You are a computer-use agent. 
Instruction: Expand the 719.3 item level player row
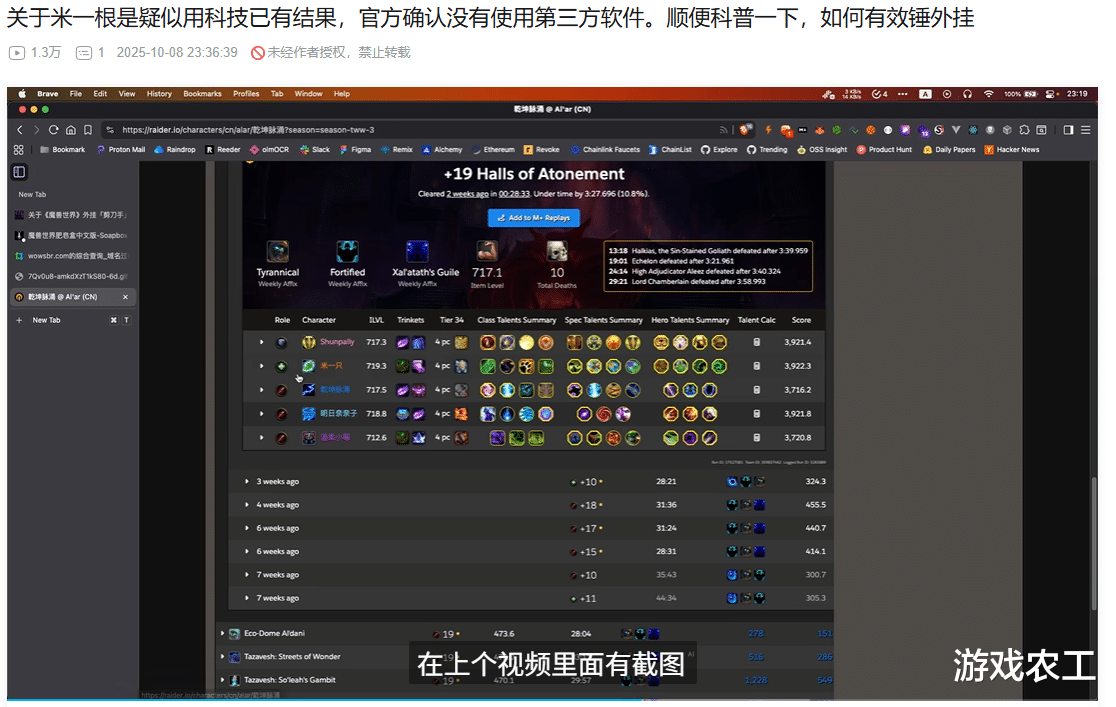click(261, 366)
